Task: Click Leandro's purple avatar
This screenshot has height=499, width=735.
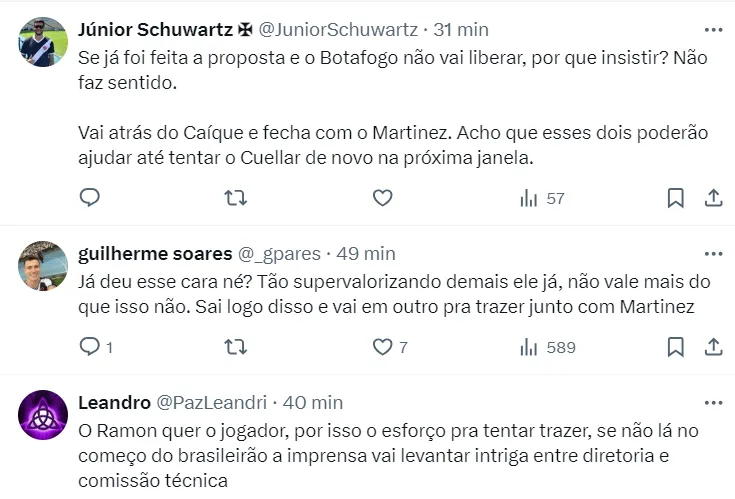Action: (44, 414)
